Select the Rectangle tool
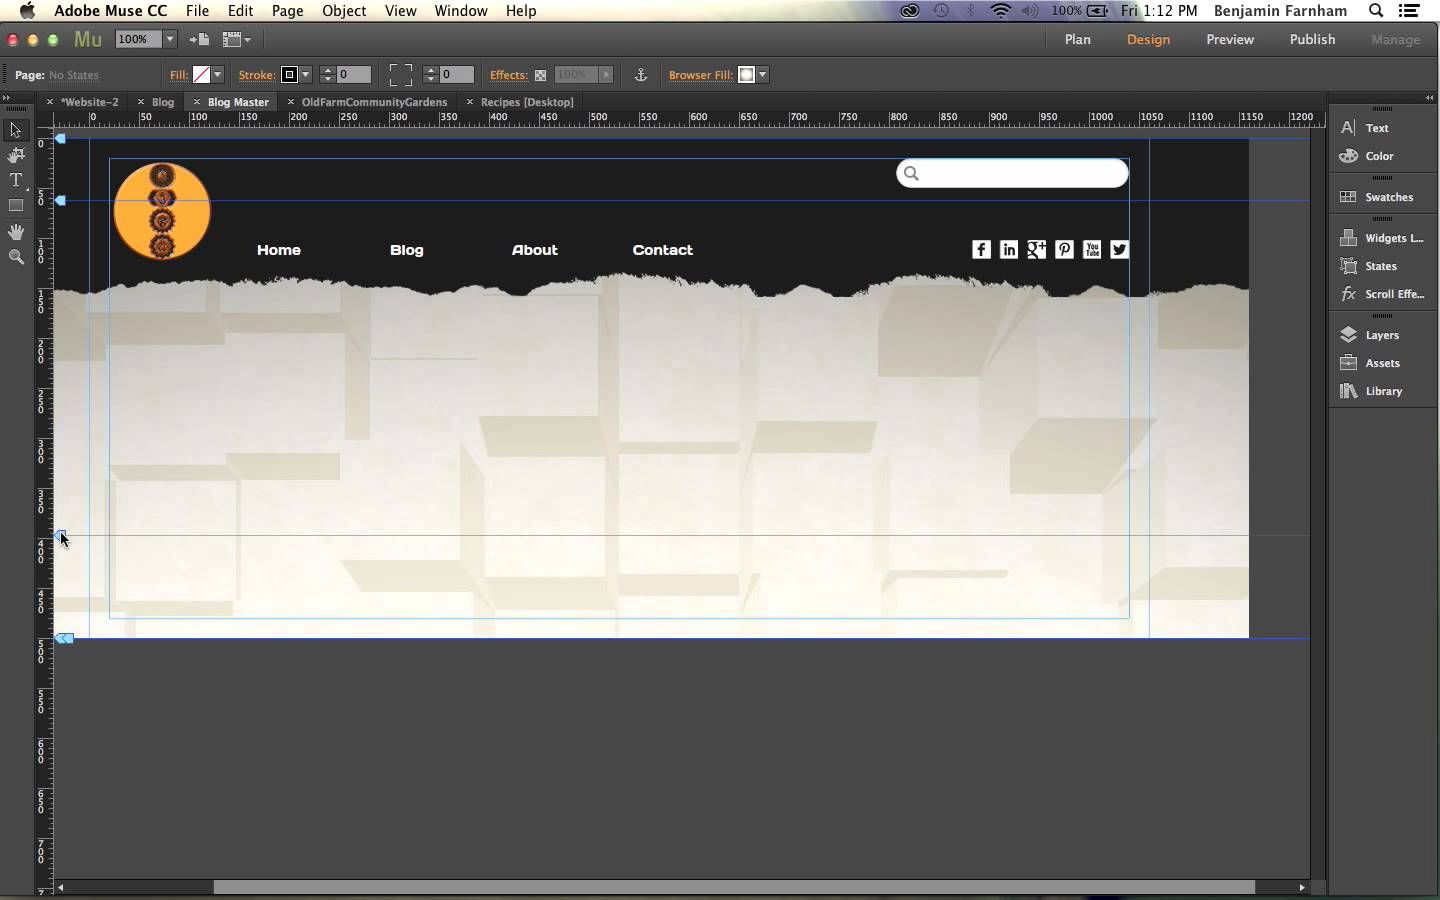 (x=16, y=206)
